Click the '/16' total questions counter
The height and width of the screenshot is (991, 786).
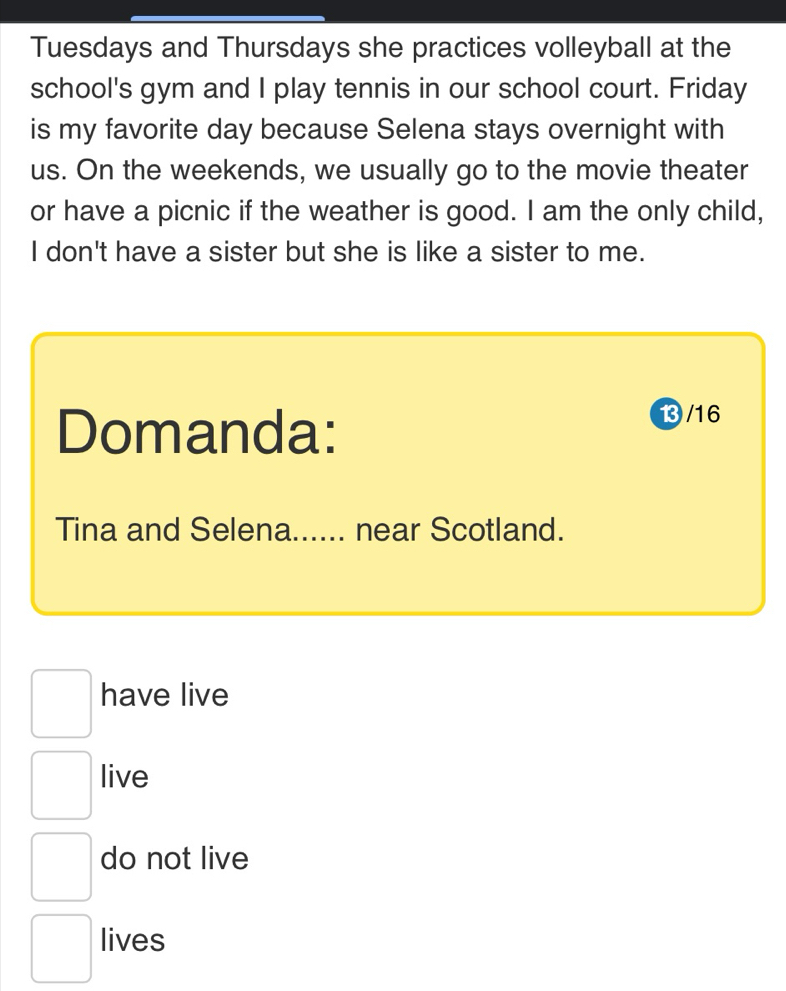pos(703,414)
